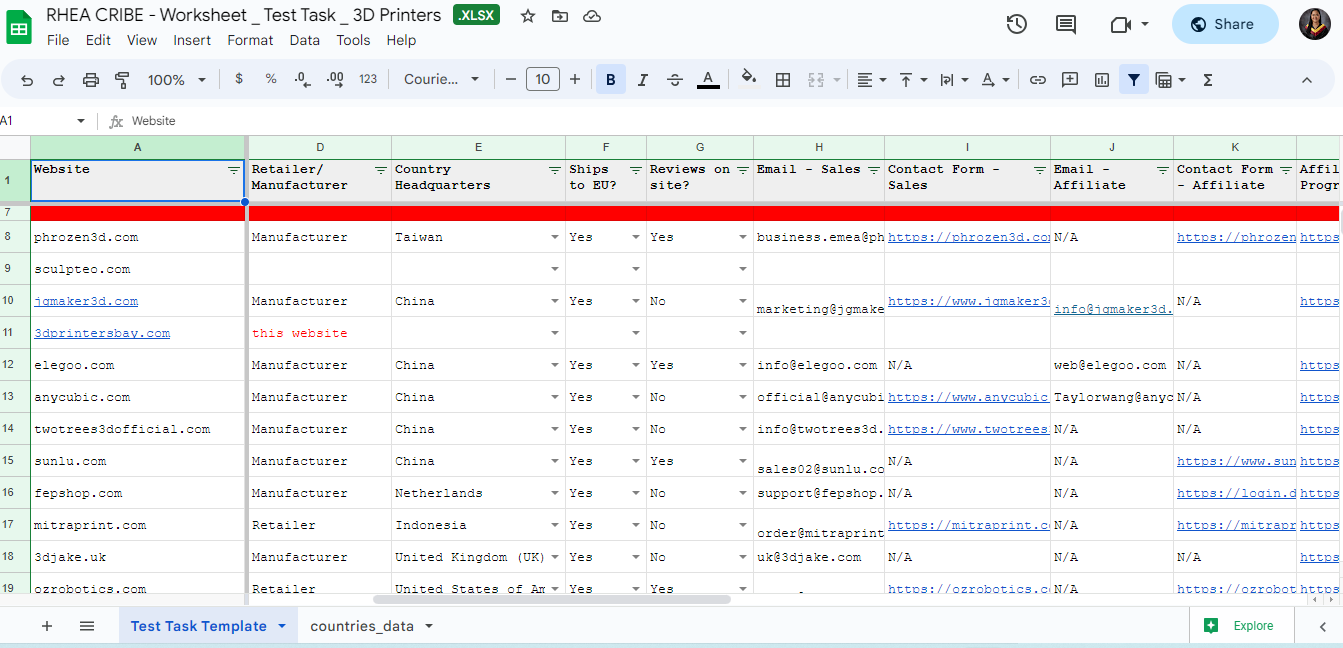Screen dimensions: 1343x648
Task: Click the font size input field
Action: (543, 80)
